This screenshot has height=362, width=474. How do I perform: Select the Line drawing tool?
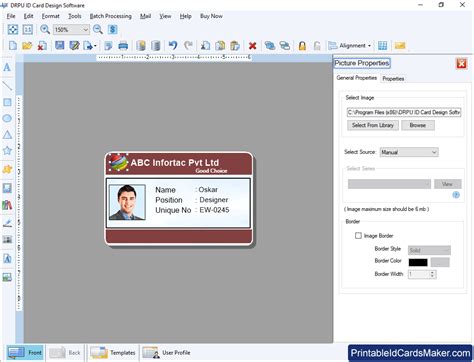tap(7, 86)
